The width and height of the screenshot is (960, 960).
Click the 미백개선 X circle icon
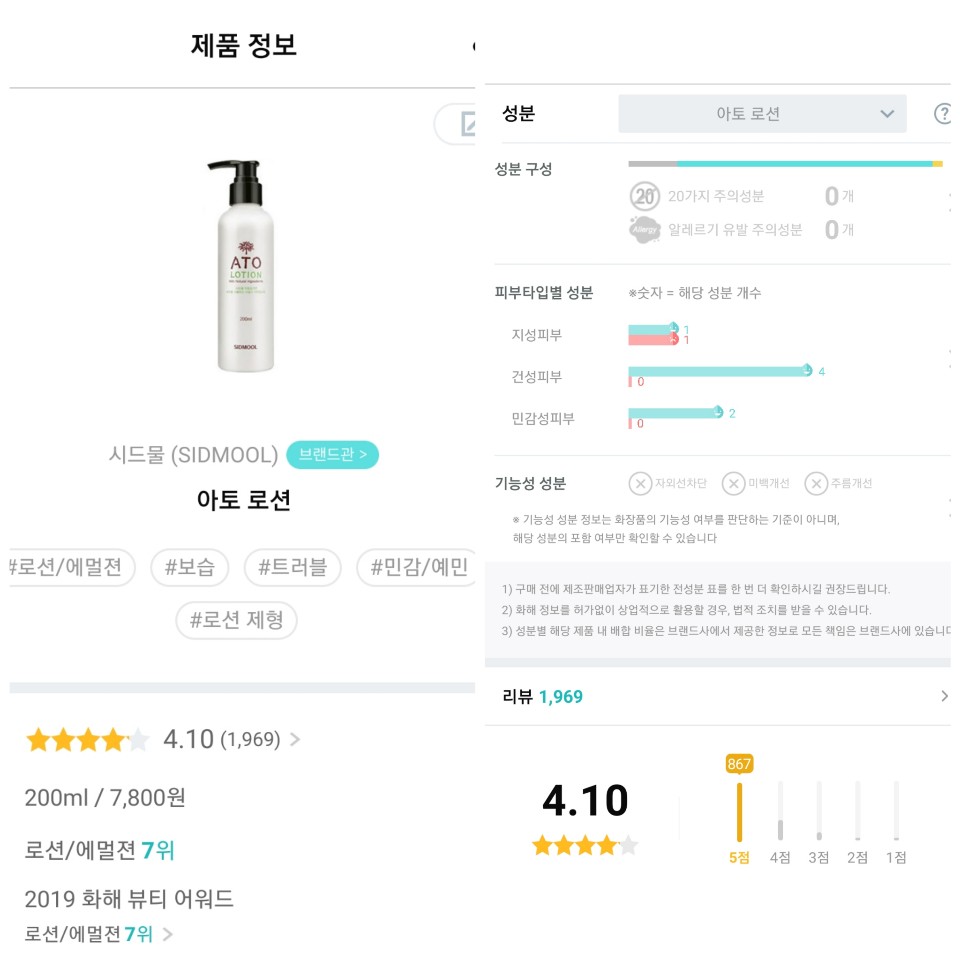pos(733,484)
